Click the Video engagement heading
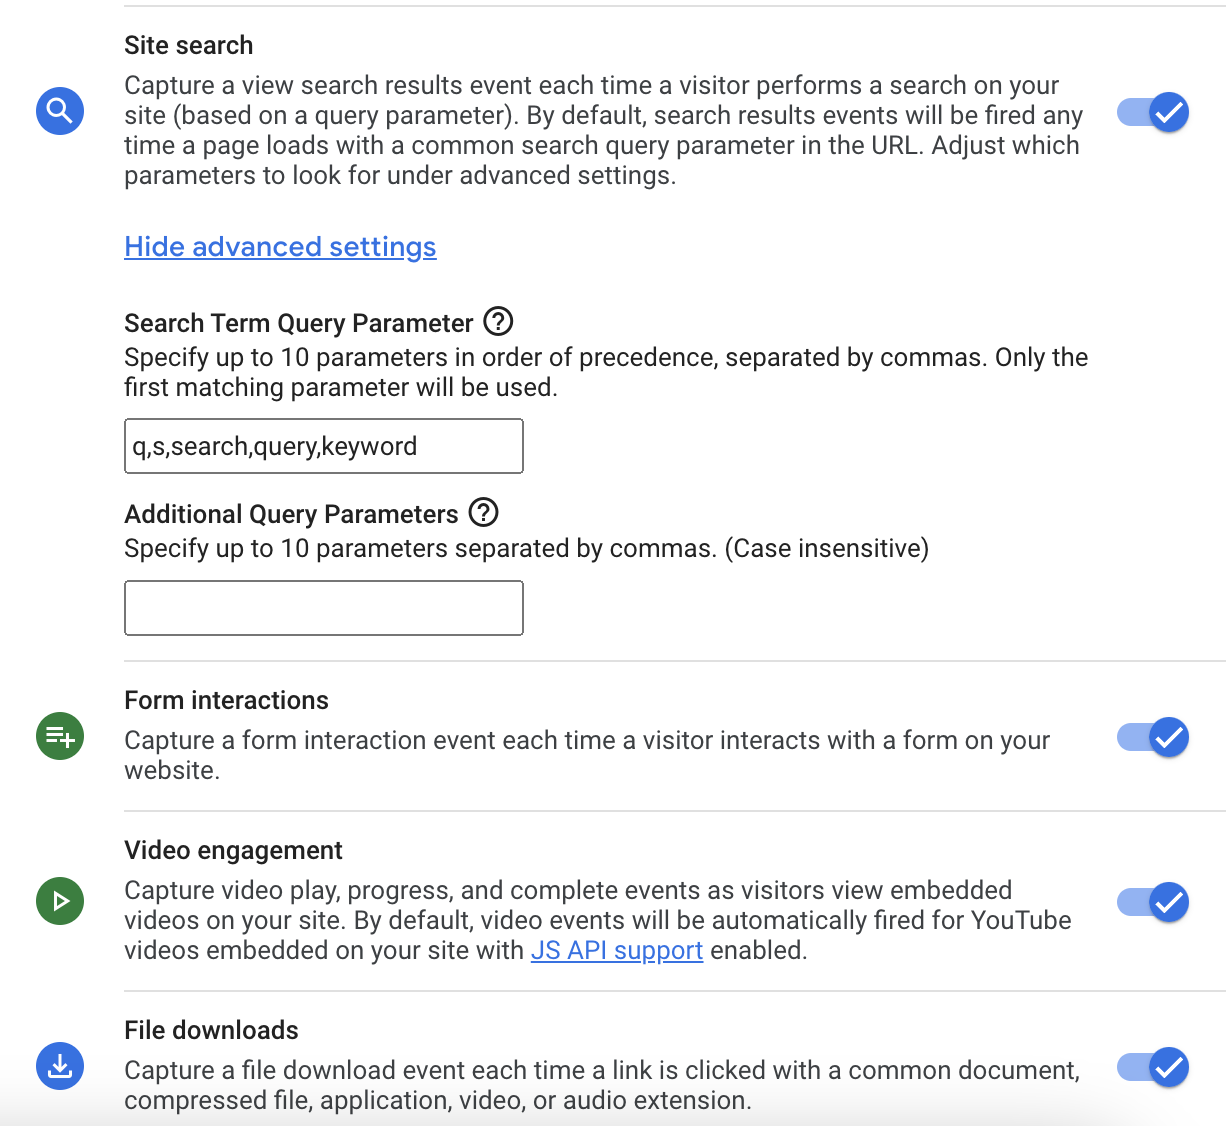 pos(233,850)
